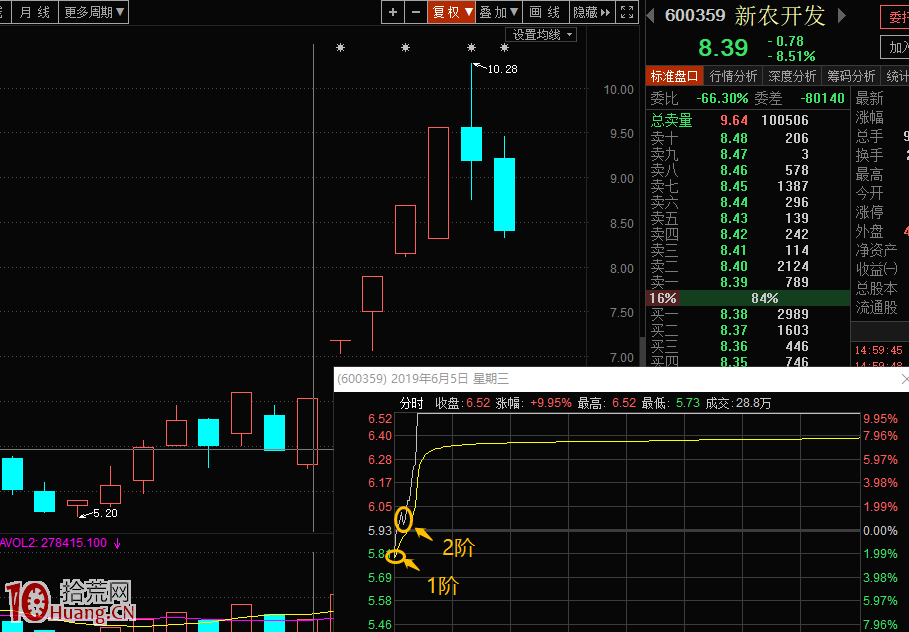The height and width of the screenshot is (632, 909).
Task: Zoom in chart with plus button
Action: [x=393, y=12]
